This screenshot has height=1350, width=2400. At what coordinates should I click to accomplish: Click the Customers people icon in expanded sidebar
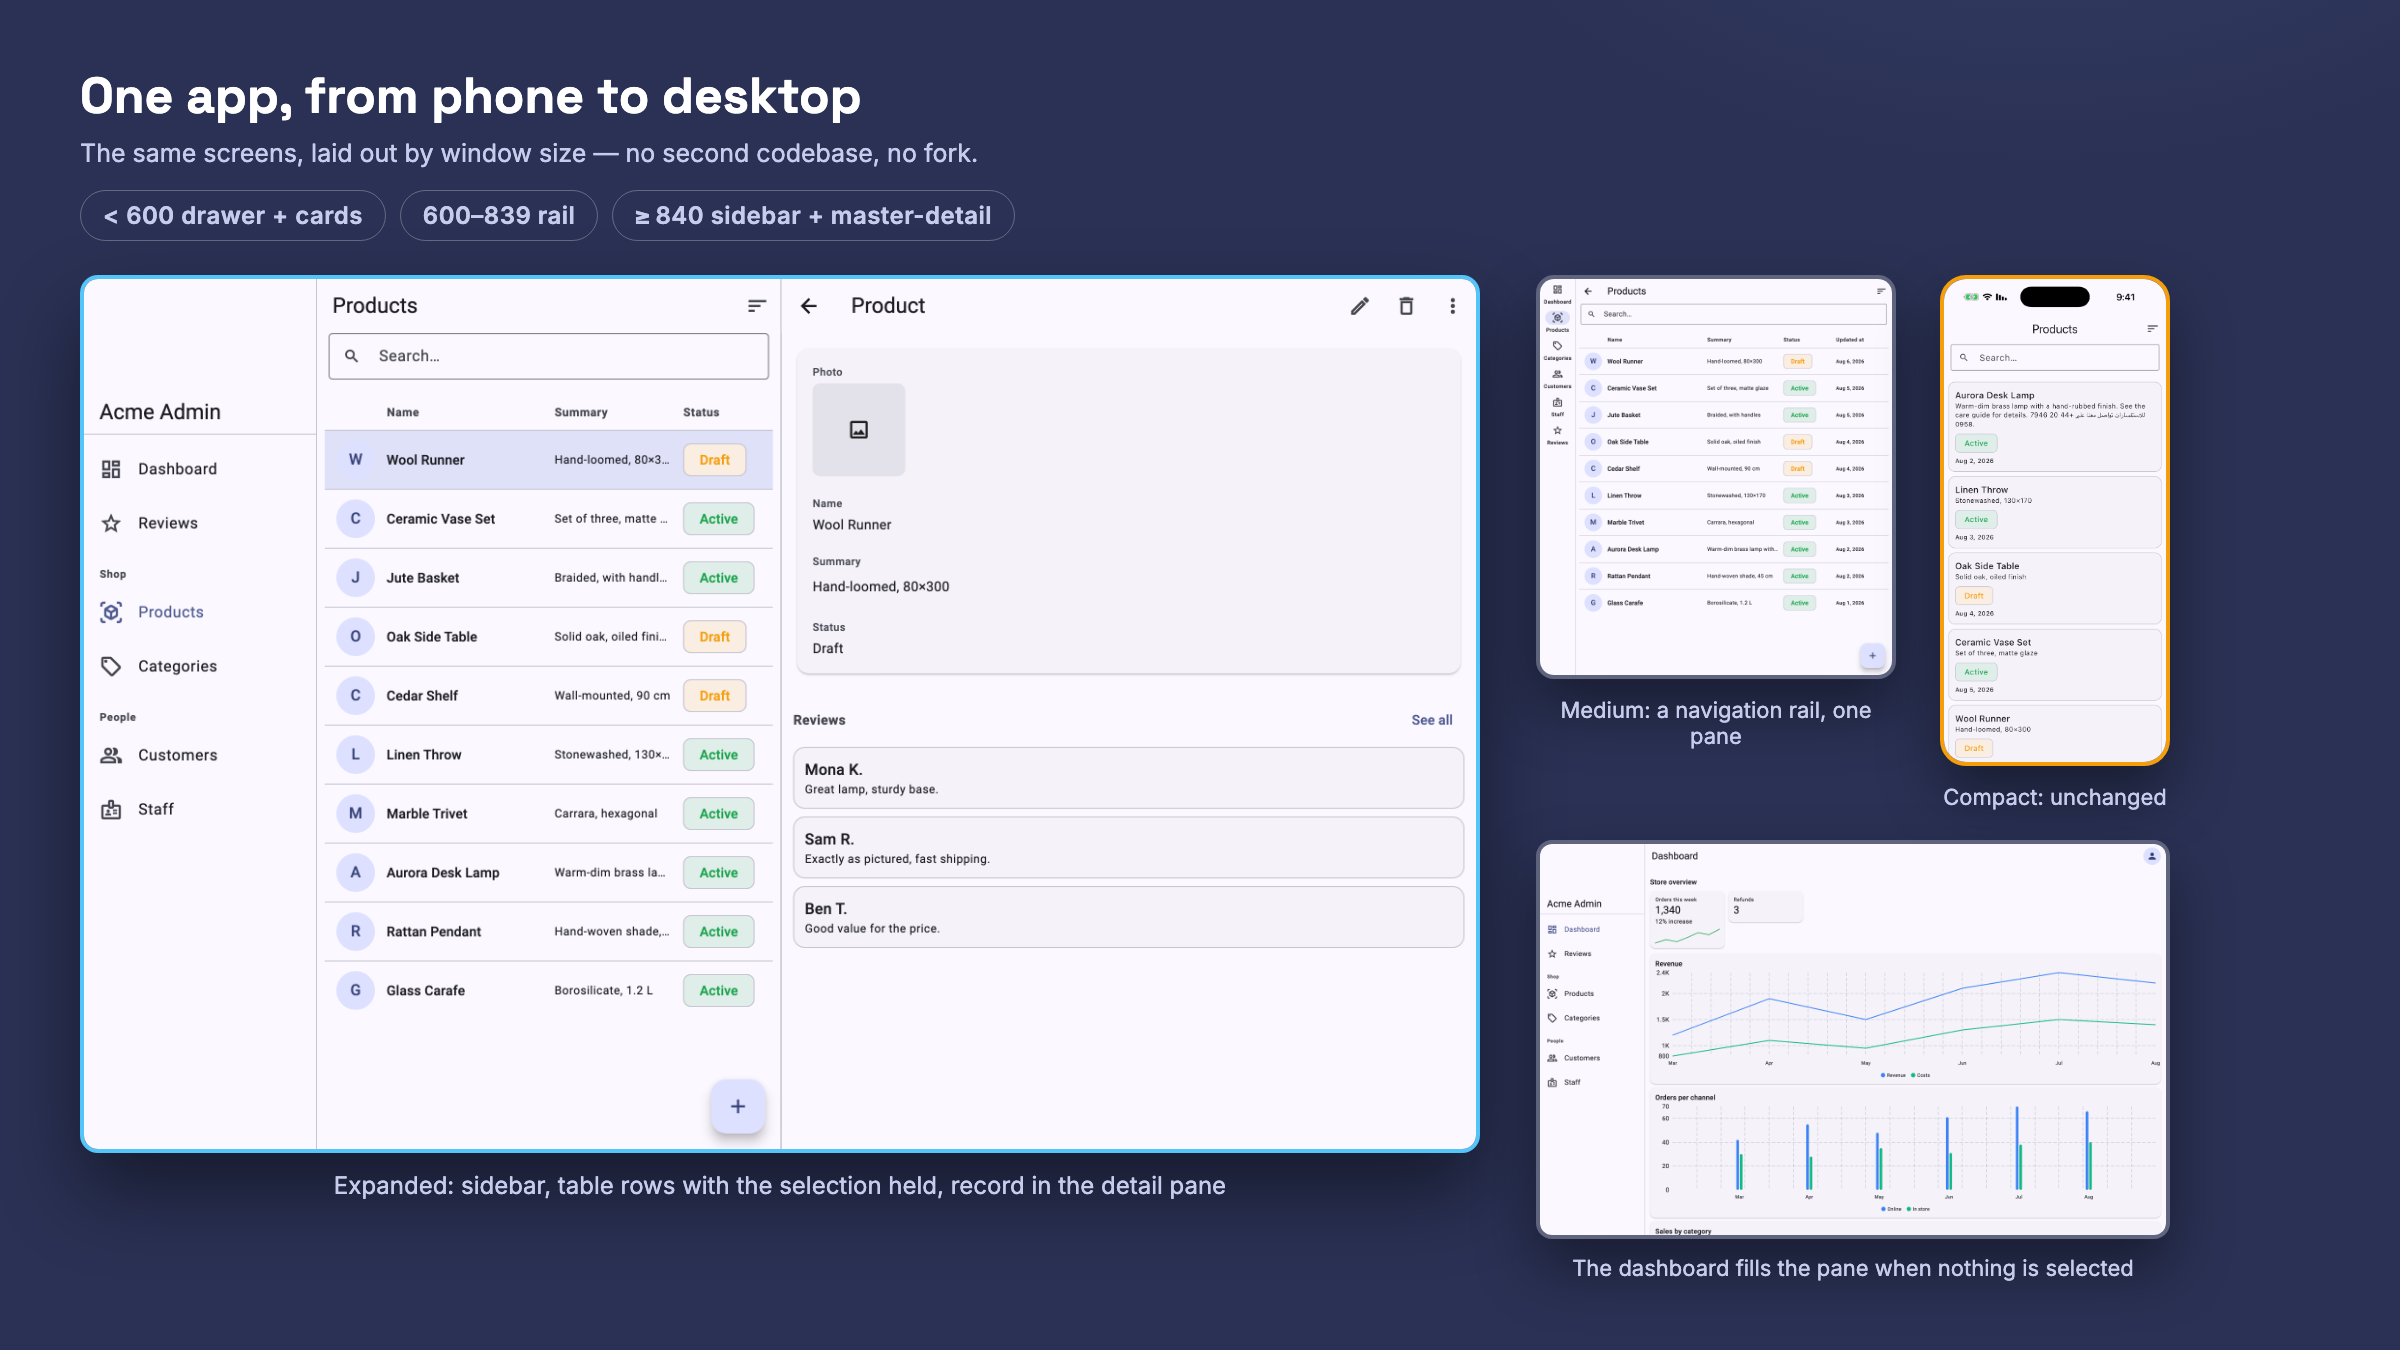coord(111,755)
